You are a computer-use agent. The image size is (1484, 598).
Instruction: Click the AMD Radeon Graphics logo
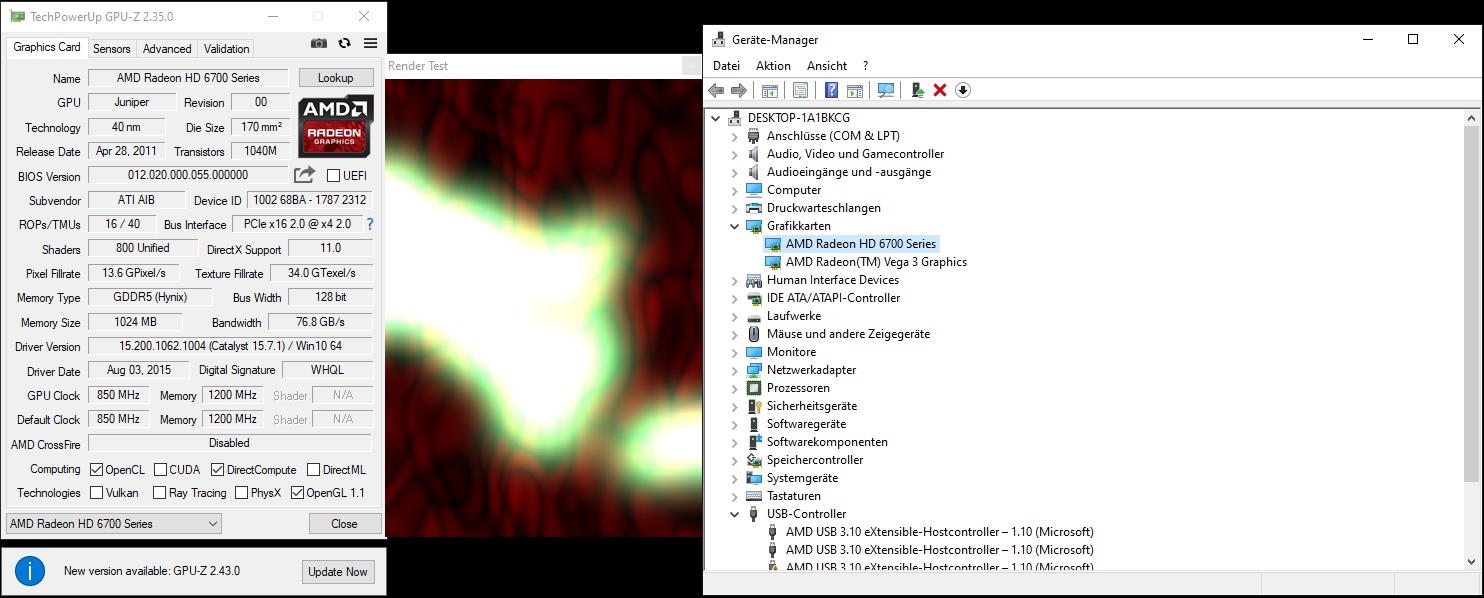pos(336,125)
